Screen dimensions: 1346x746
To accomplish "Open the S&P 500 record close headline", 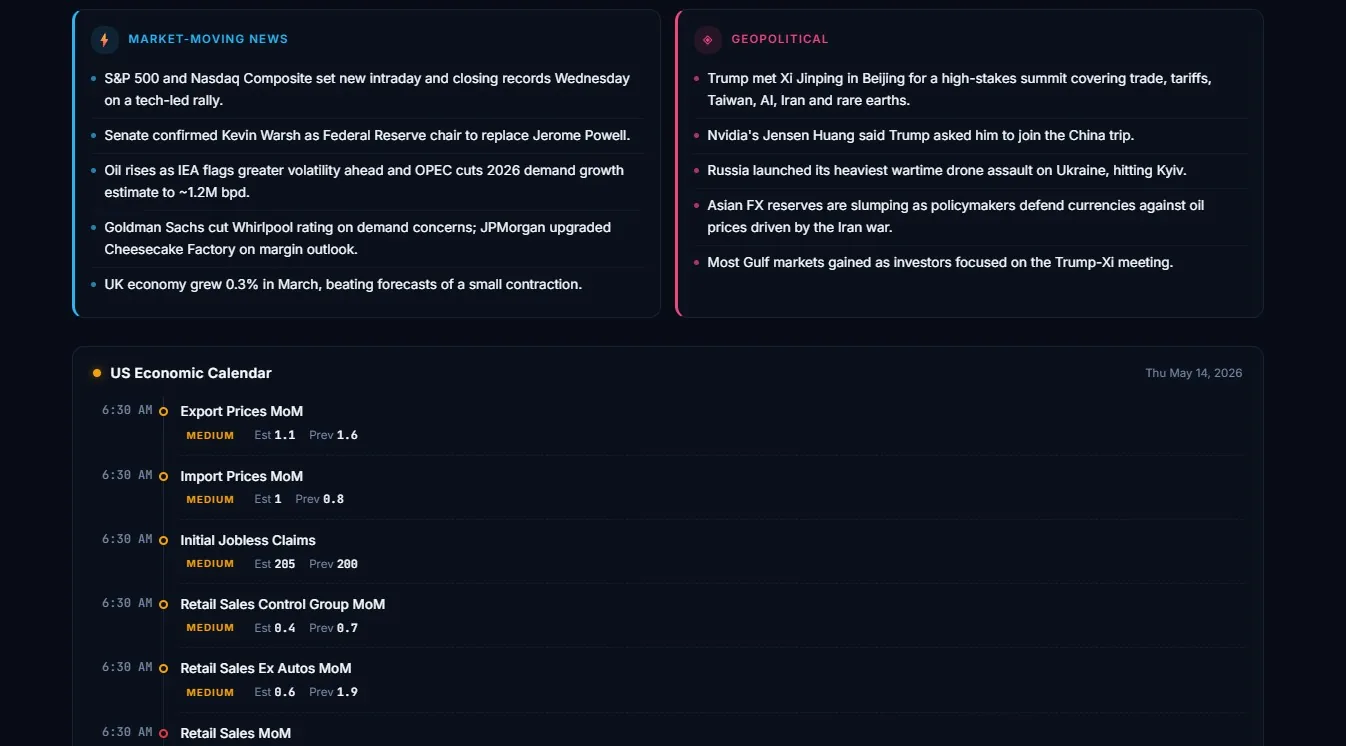I will pos(367,89).
